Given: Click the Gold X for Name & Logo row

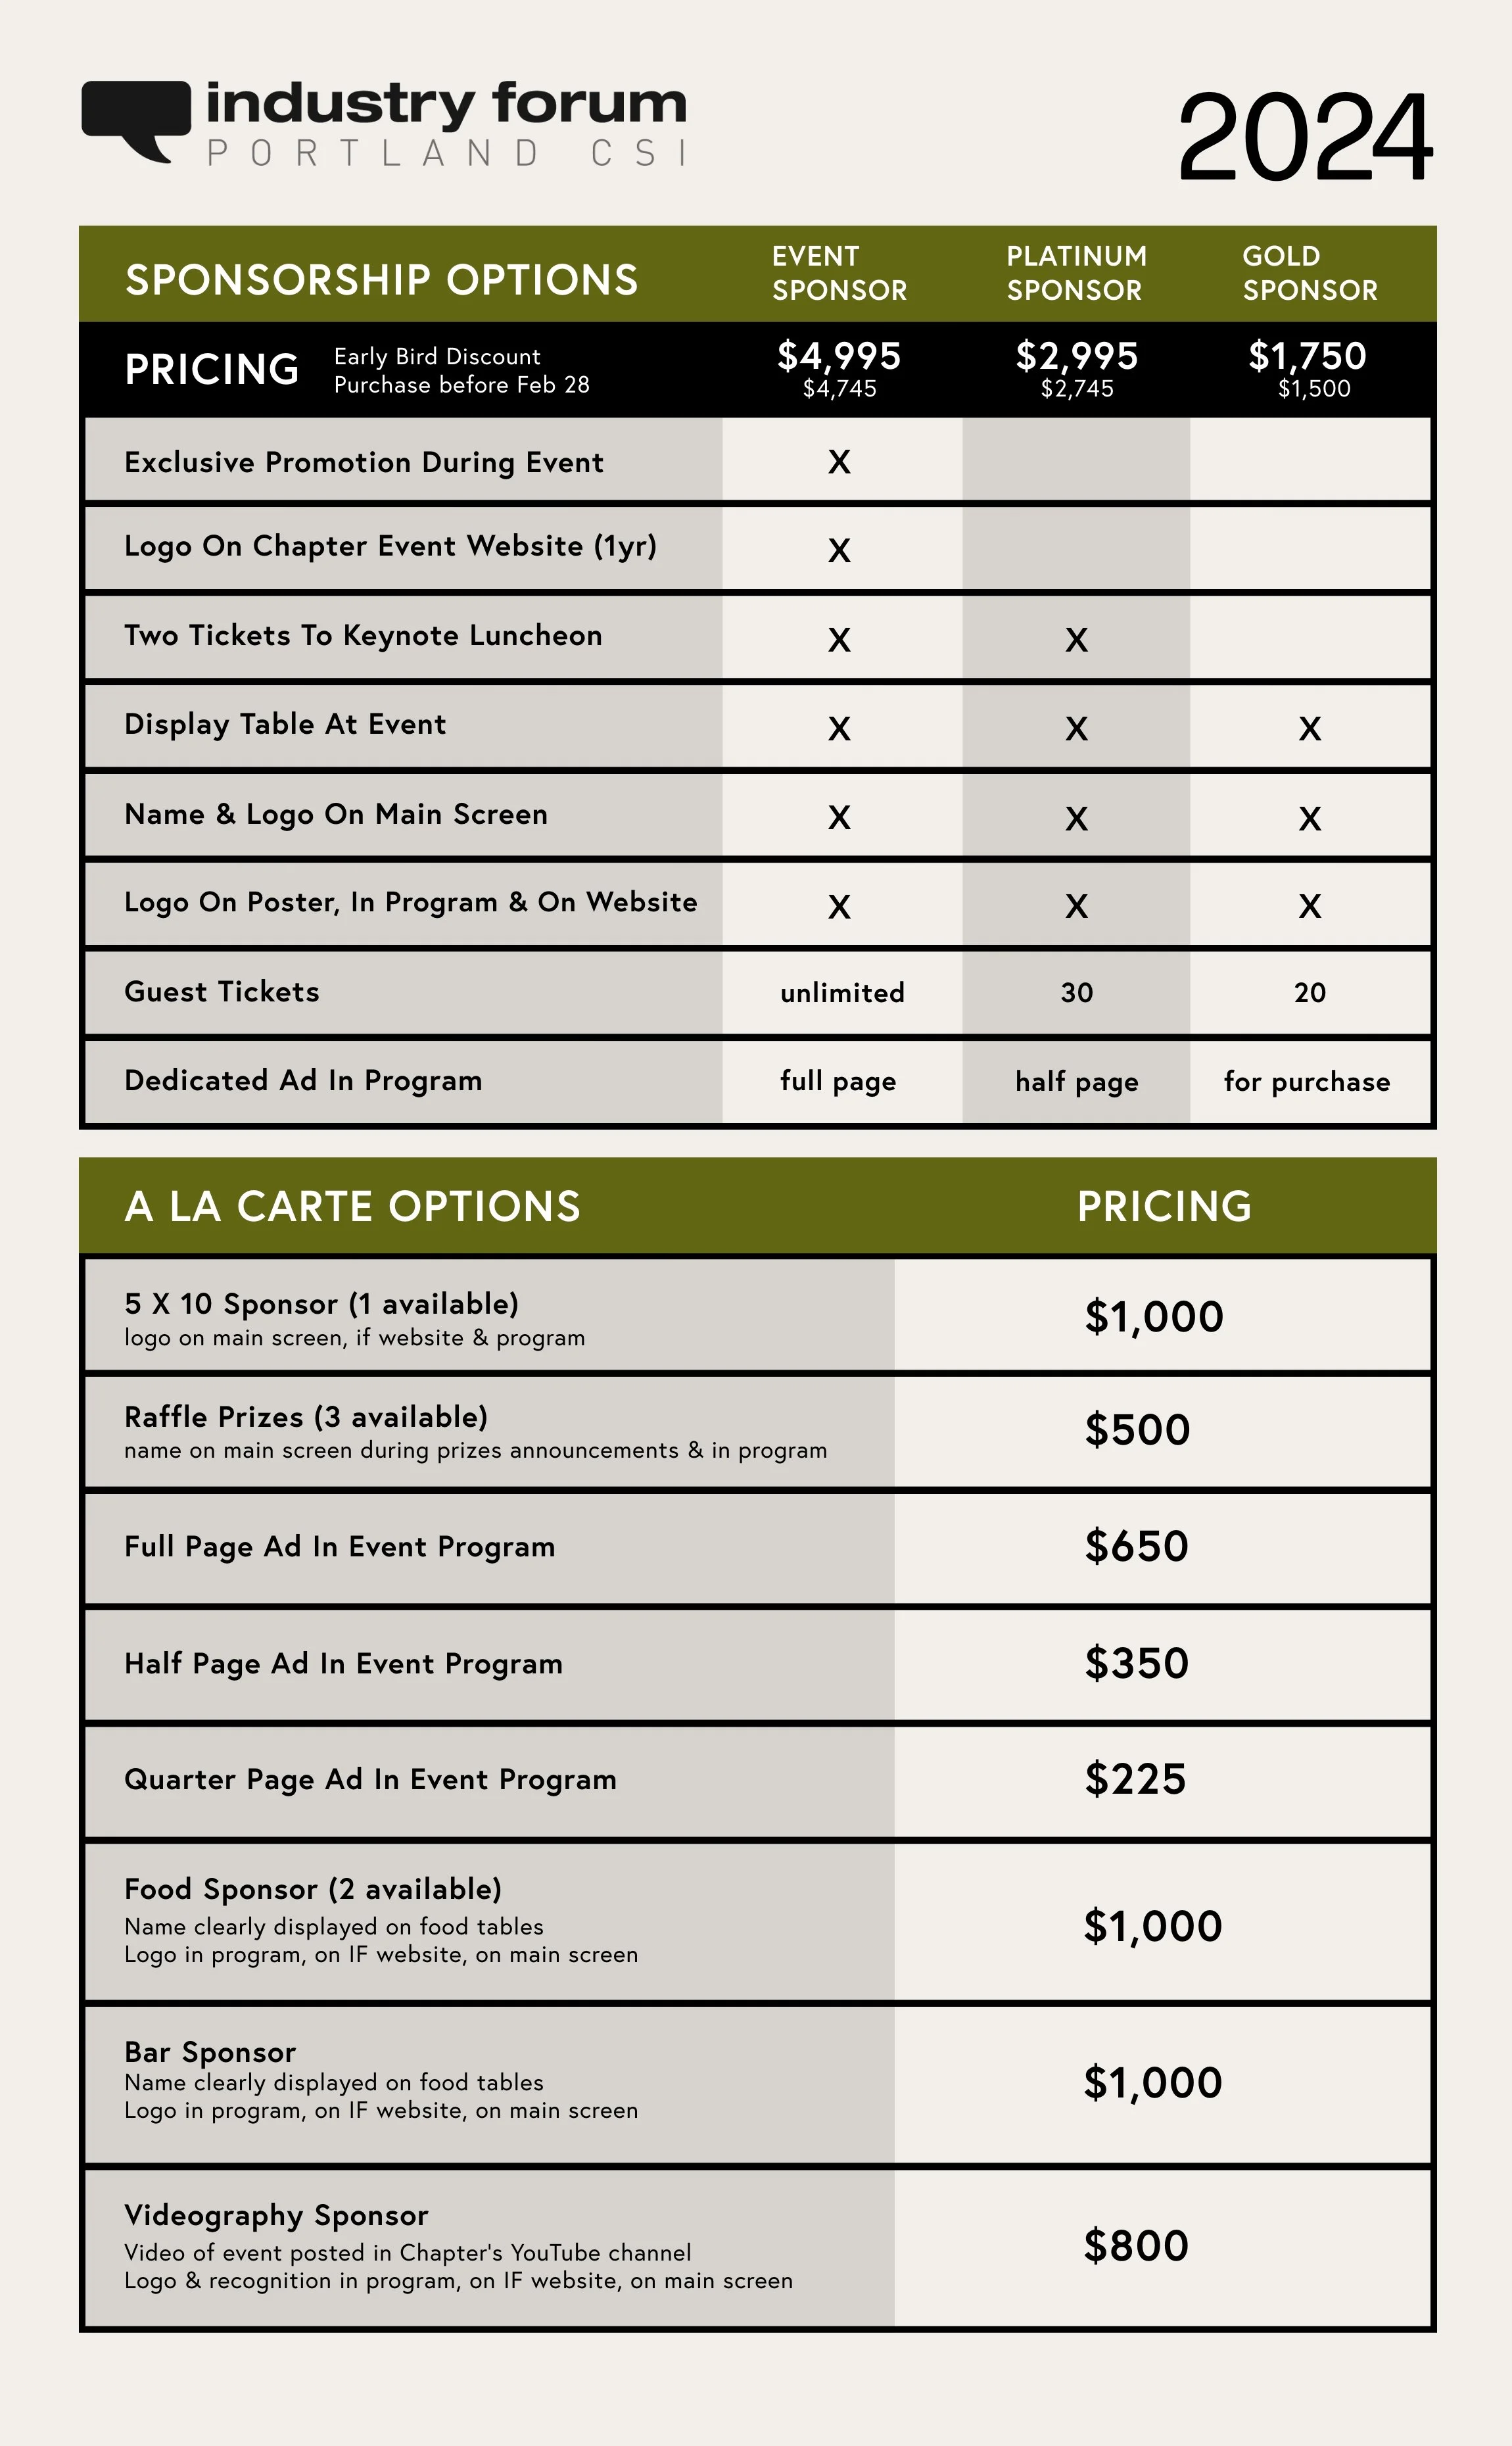Looking at the screenshot, I should point(1310,819).
